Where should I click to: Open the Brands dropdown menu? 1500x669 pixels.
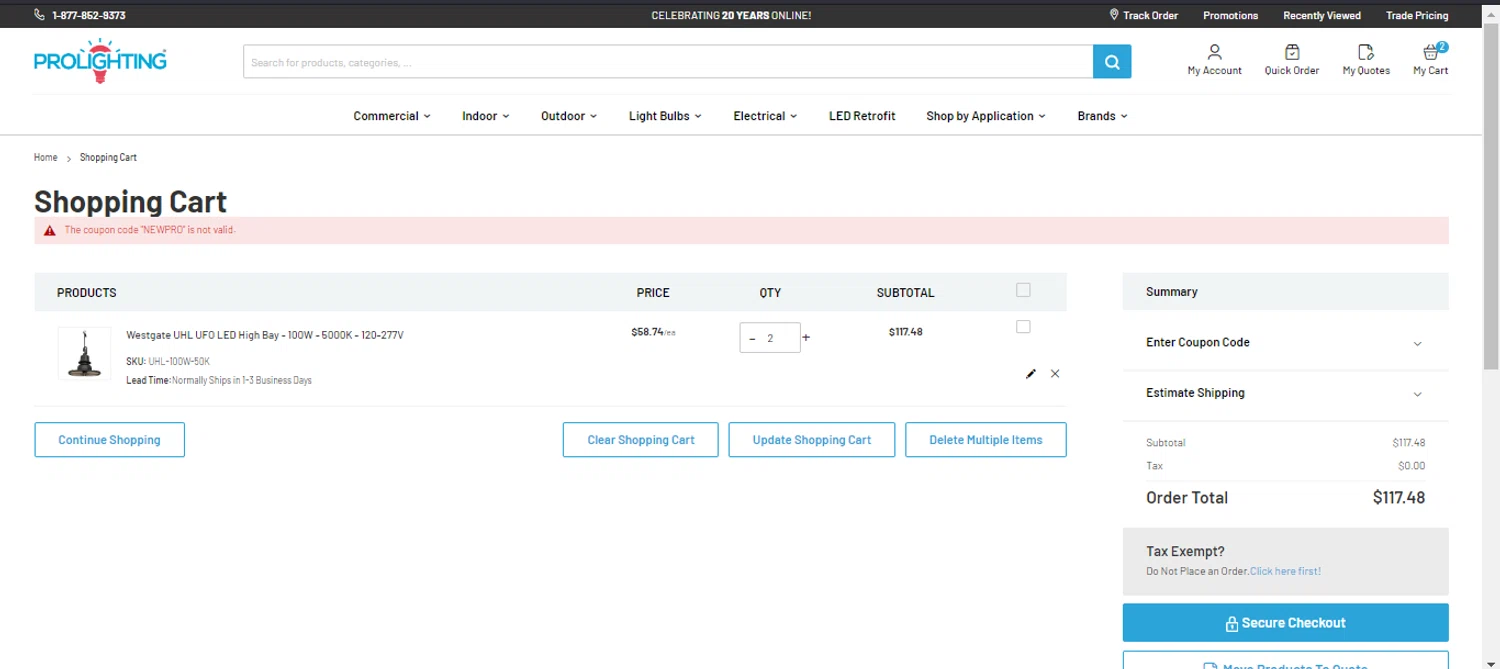1102,116
